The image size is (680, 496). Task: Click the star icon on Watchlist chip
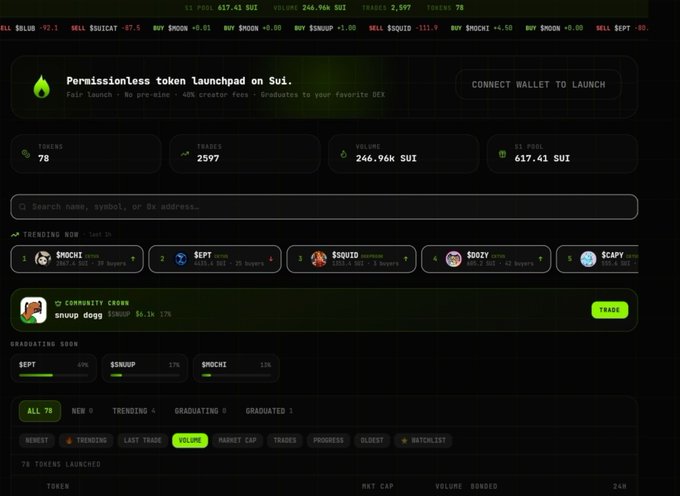click(x=404, y=441)
